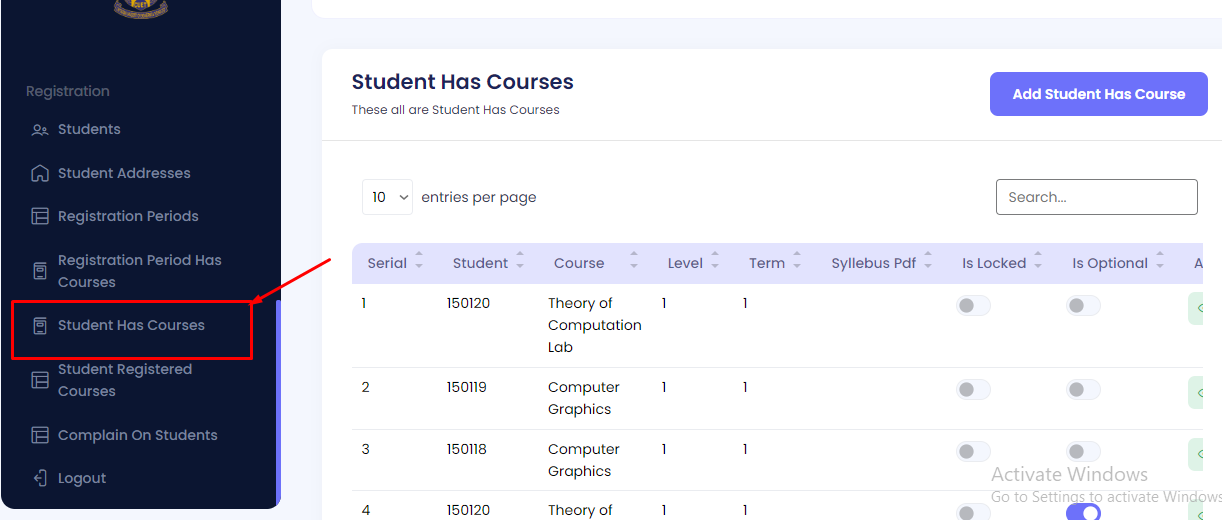1222x520 pixels.
Task: Sort table by Serial column
Action: (x=419, y=263)
